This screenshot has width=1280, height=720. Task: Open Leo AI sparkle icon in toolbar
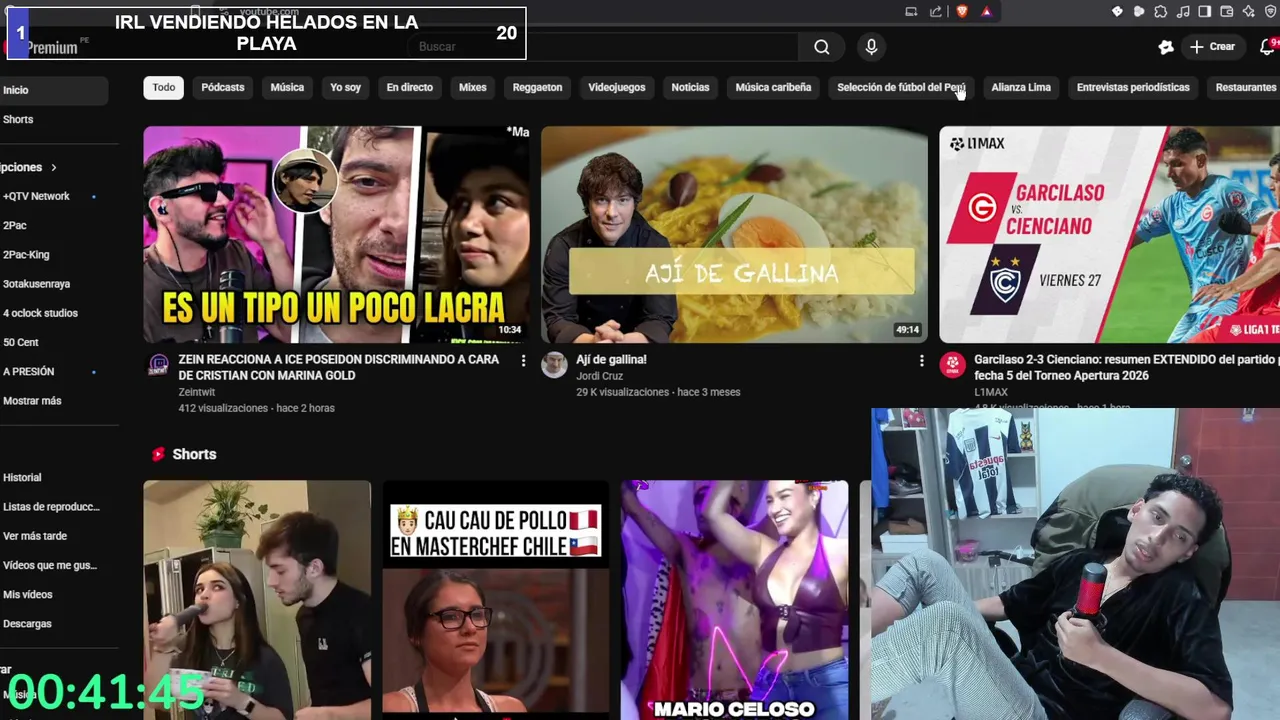tap(1248, 12)
